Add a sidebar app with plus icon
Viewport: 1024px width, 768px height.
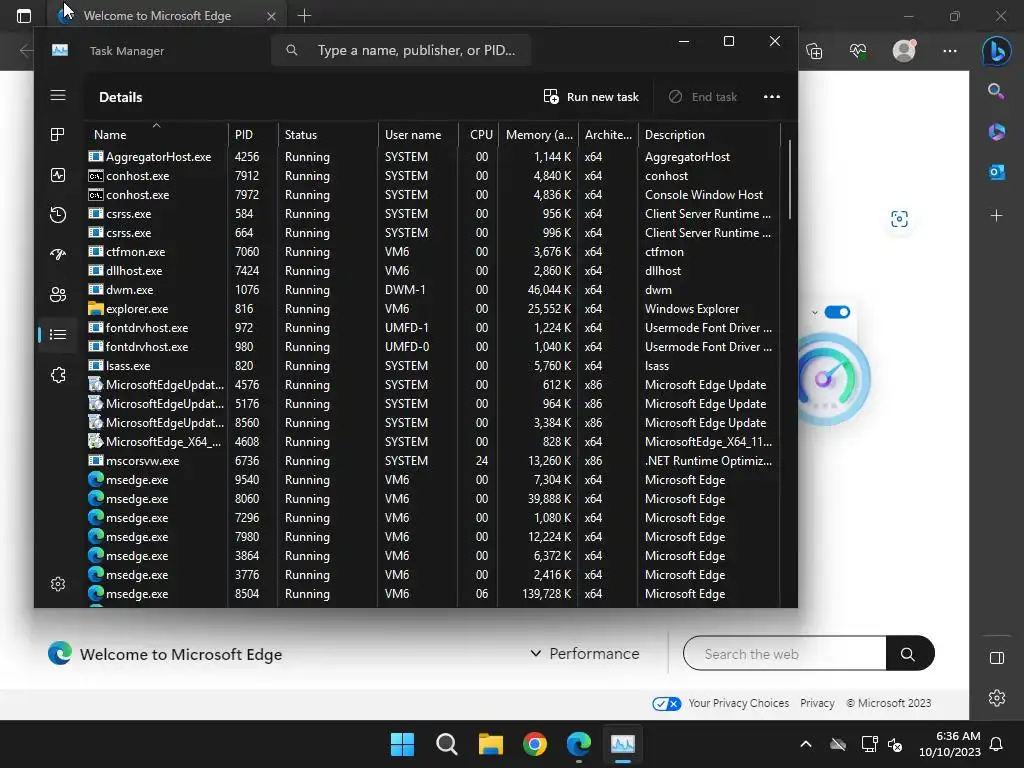[x=996, y=216]
